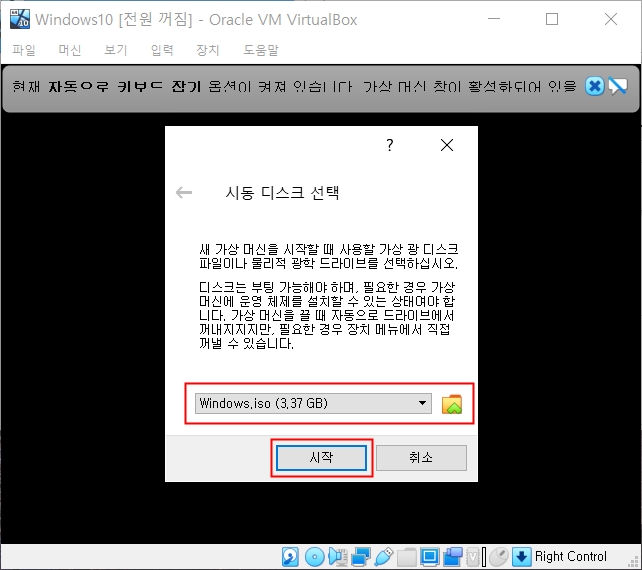Click the window resize grip in status bar
The height and width of the screenshot is (570, 642).
pos(633,561)
